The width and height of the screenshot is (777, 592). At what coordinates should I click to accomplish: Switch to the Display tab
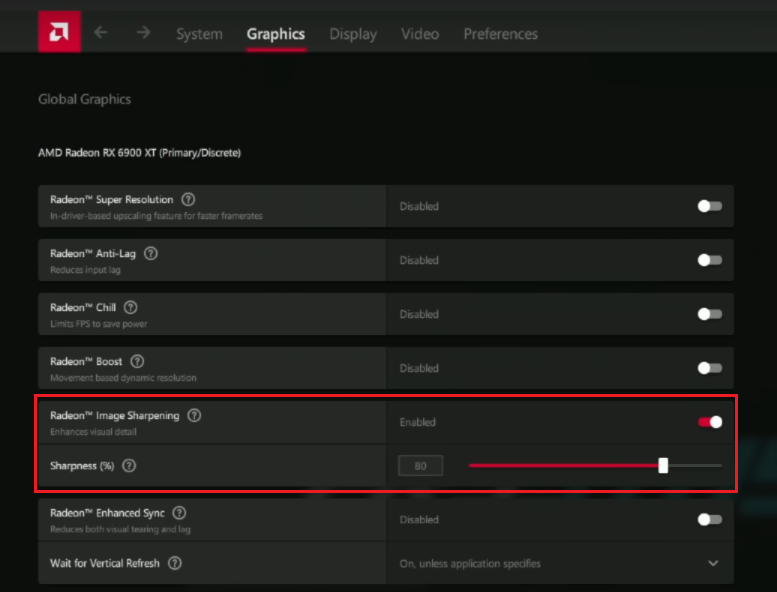pyautogui.click(x=353, y=34)
